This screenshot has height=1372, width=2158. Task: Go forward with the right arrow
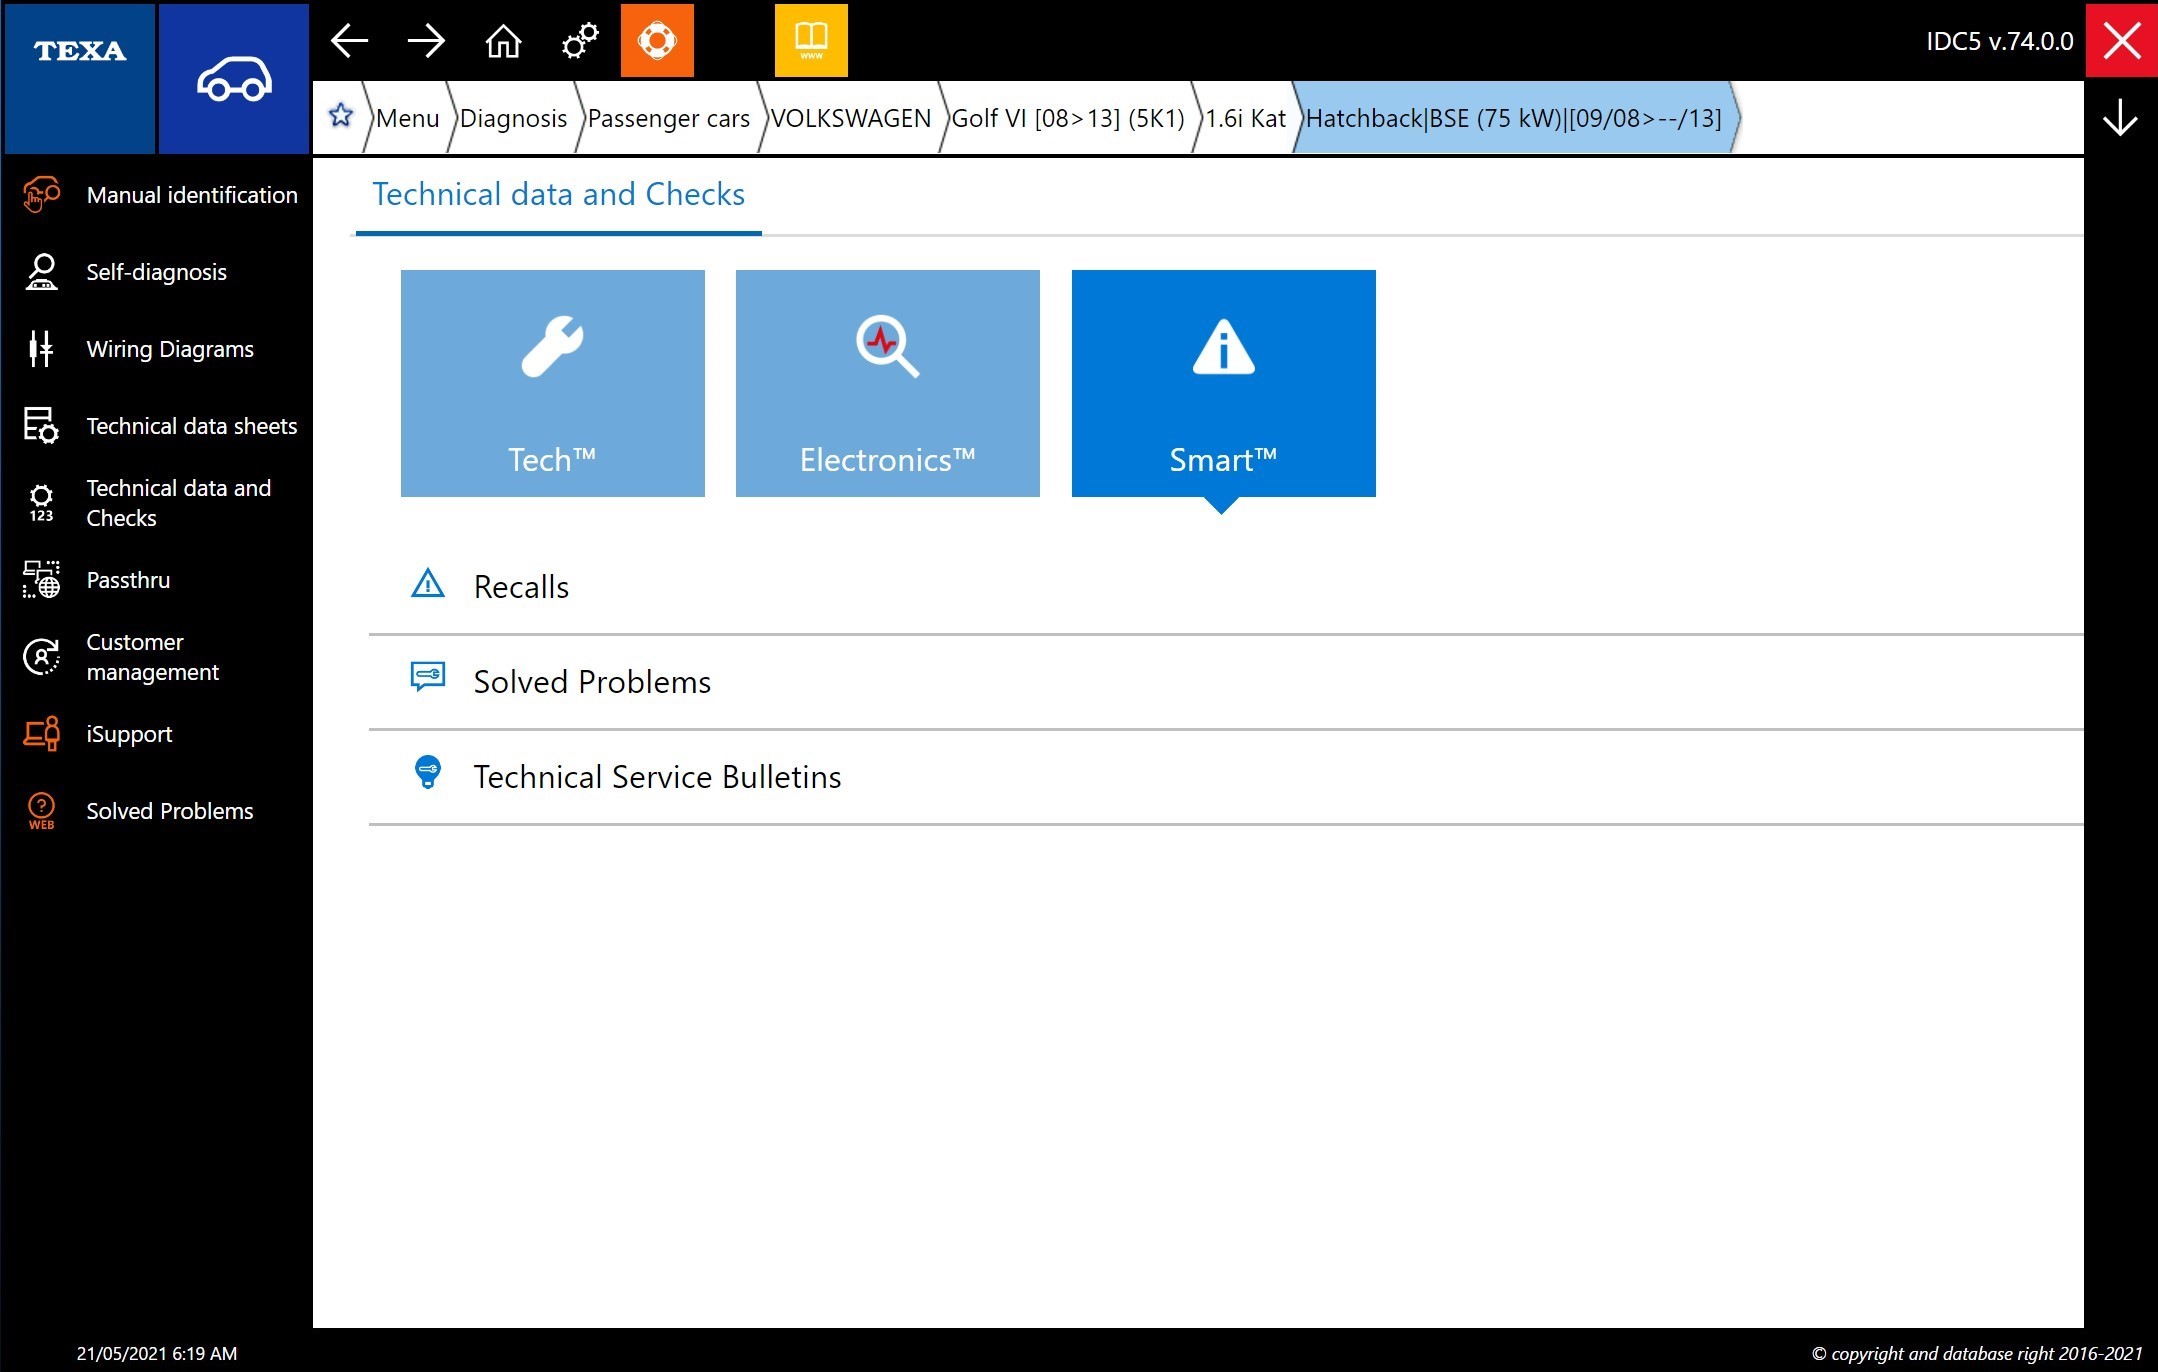coord(426,41)
